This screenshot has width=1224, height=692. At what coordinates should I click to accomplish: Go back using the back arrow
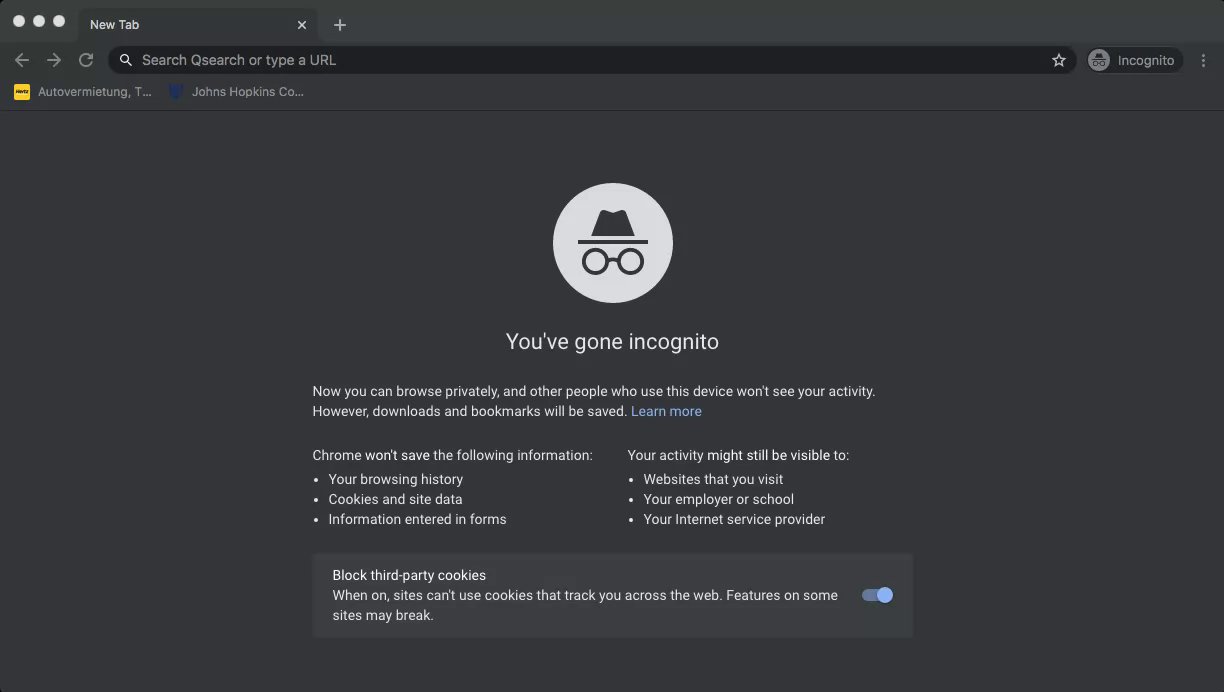click(x=22, y=60)
